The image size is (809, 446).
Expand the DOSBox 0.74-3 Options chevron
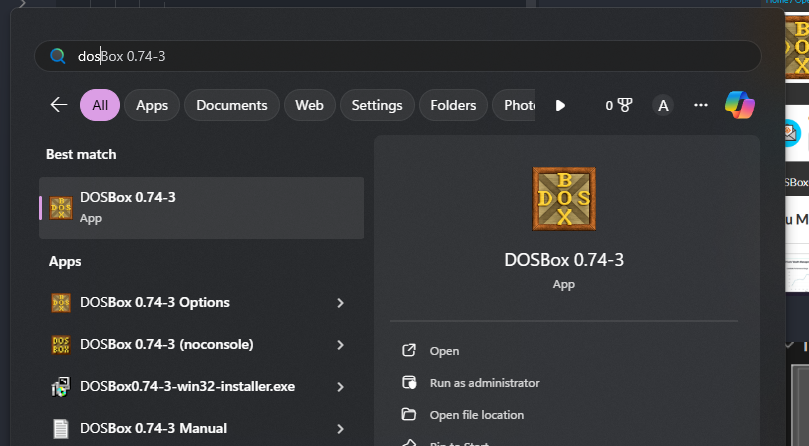click(341, 303)
